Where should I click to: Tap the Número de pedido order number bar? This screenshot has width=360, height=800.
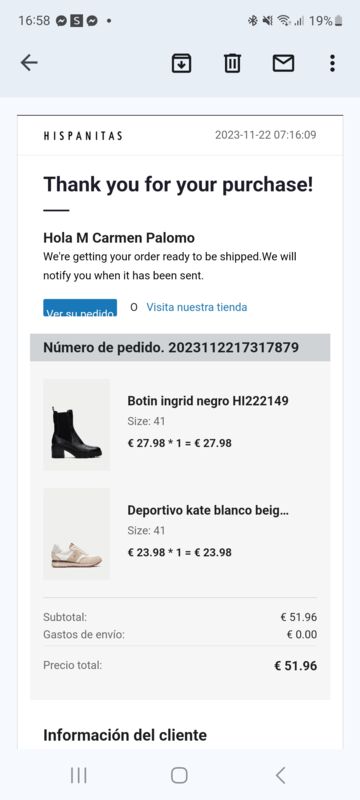[x=180, y=347]
